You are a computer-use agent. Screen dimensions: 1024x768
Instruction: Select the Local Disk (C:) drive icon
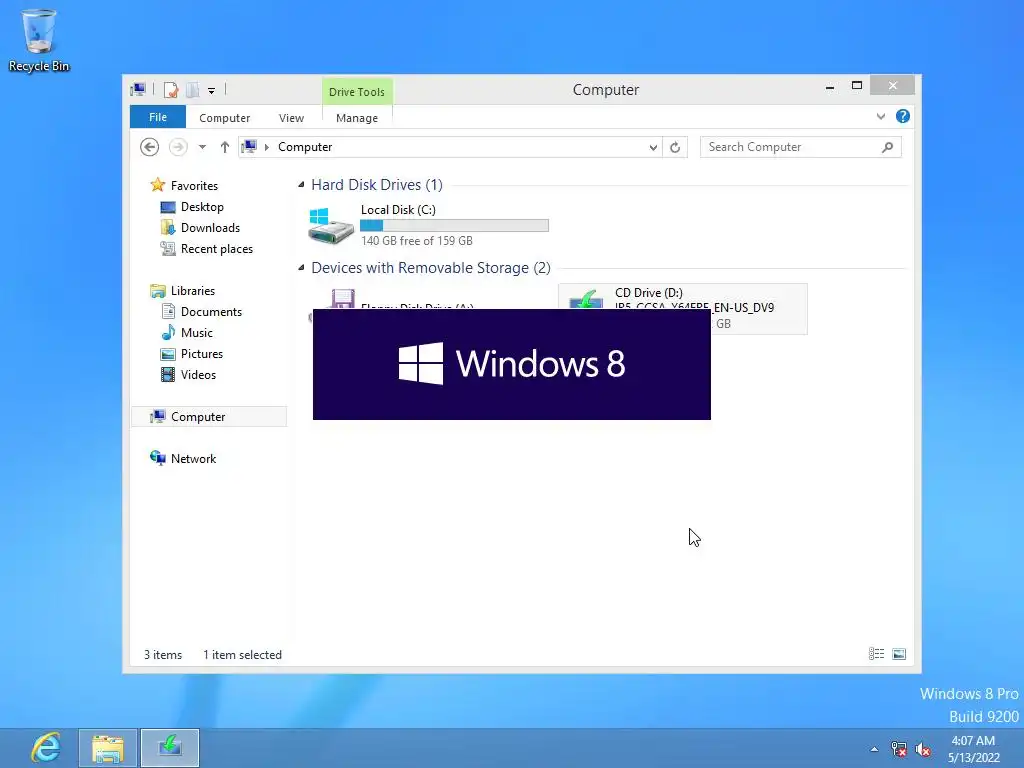coord(330,226)
